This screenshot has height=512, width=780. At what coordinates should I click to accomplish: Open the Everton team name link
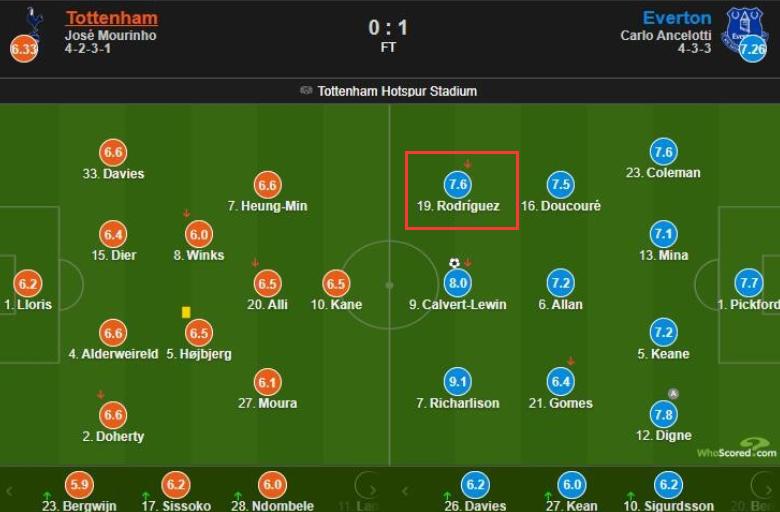pos(677,18)
